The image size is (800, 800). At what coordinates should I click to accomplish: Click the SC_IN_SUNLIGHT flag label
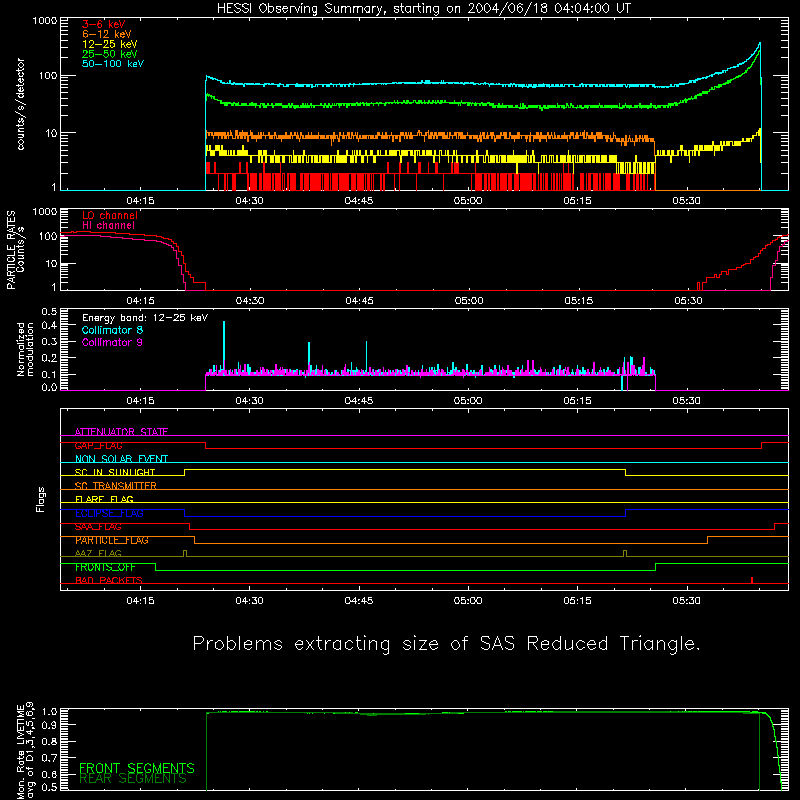point(115,472)
